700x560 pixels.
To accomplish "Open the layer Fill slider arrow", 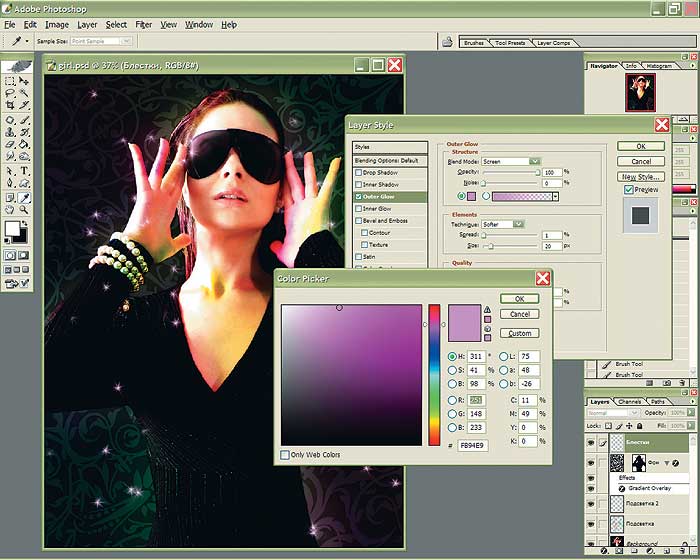I will (x=691, y=426).
